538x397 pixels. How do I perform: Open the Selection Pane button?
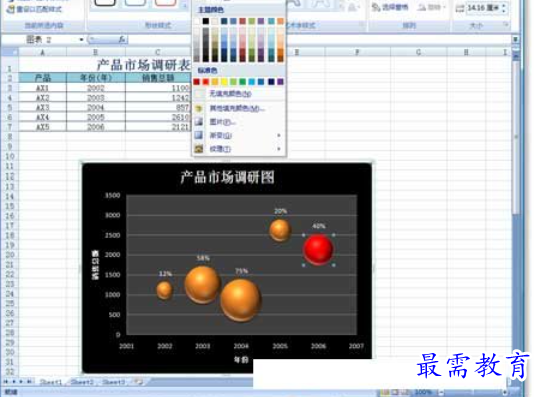tap(391, 7)
